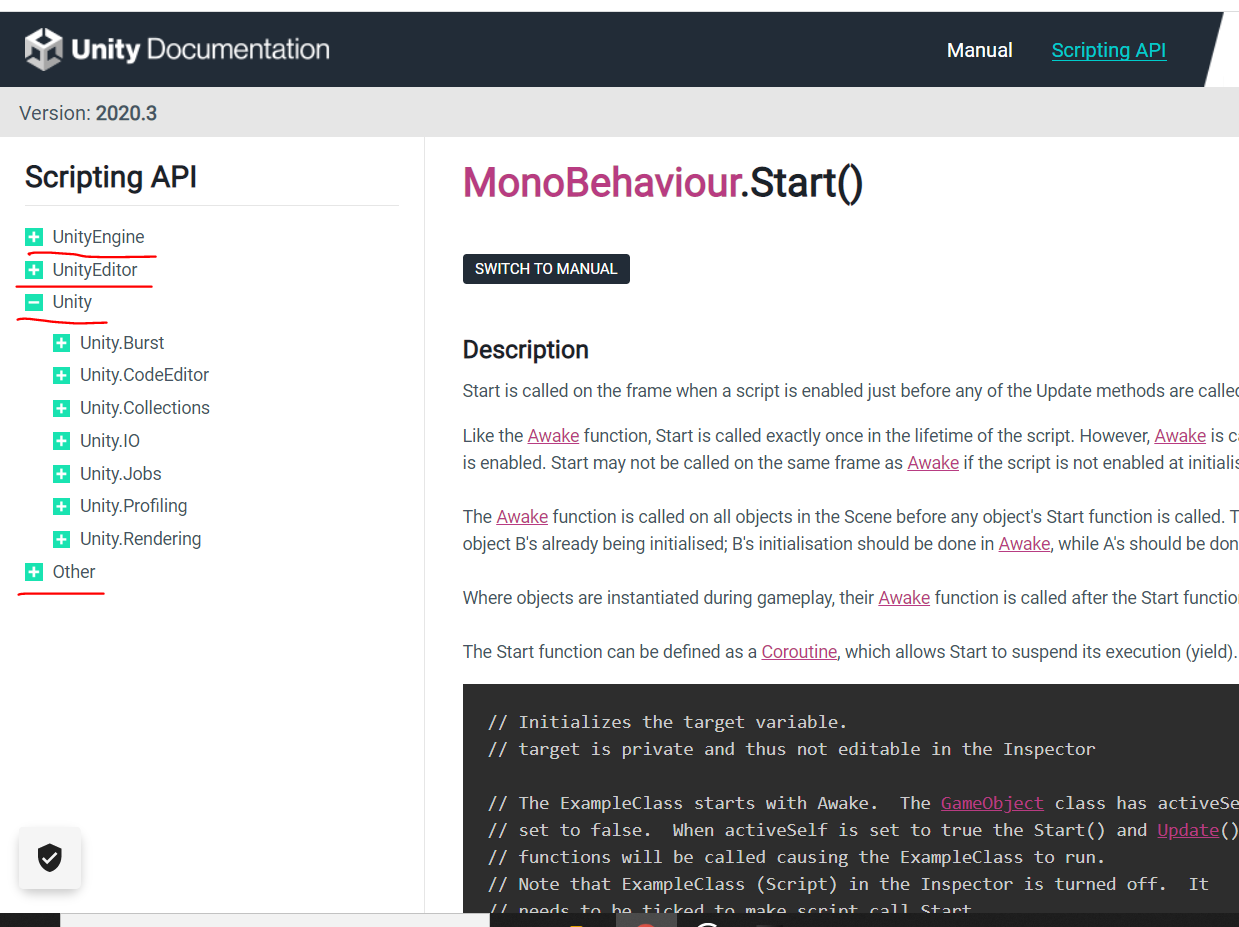The height and width of the screenshot is (927, 1239).
Task: Open the Coroutine link
Action: pos(799,652)
